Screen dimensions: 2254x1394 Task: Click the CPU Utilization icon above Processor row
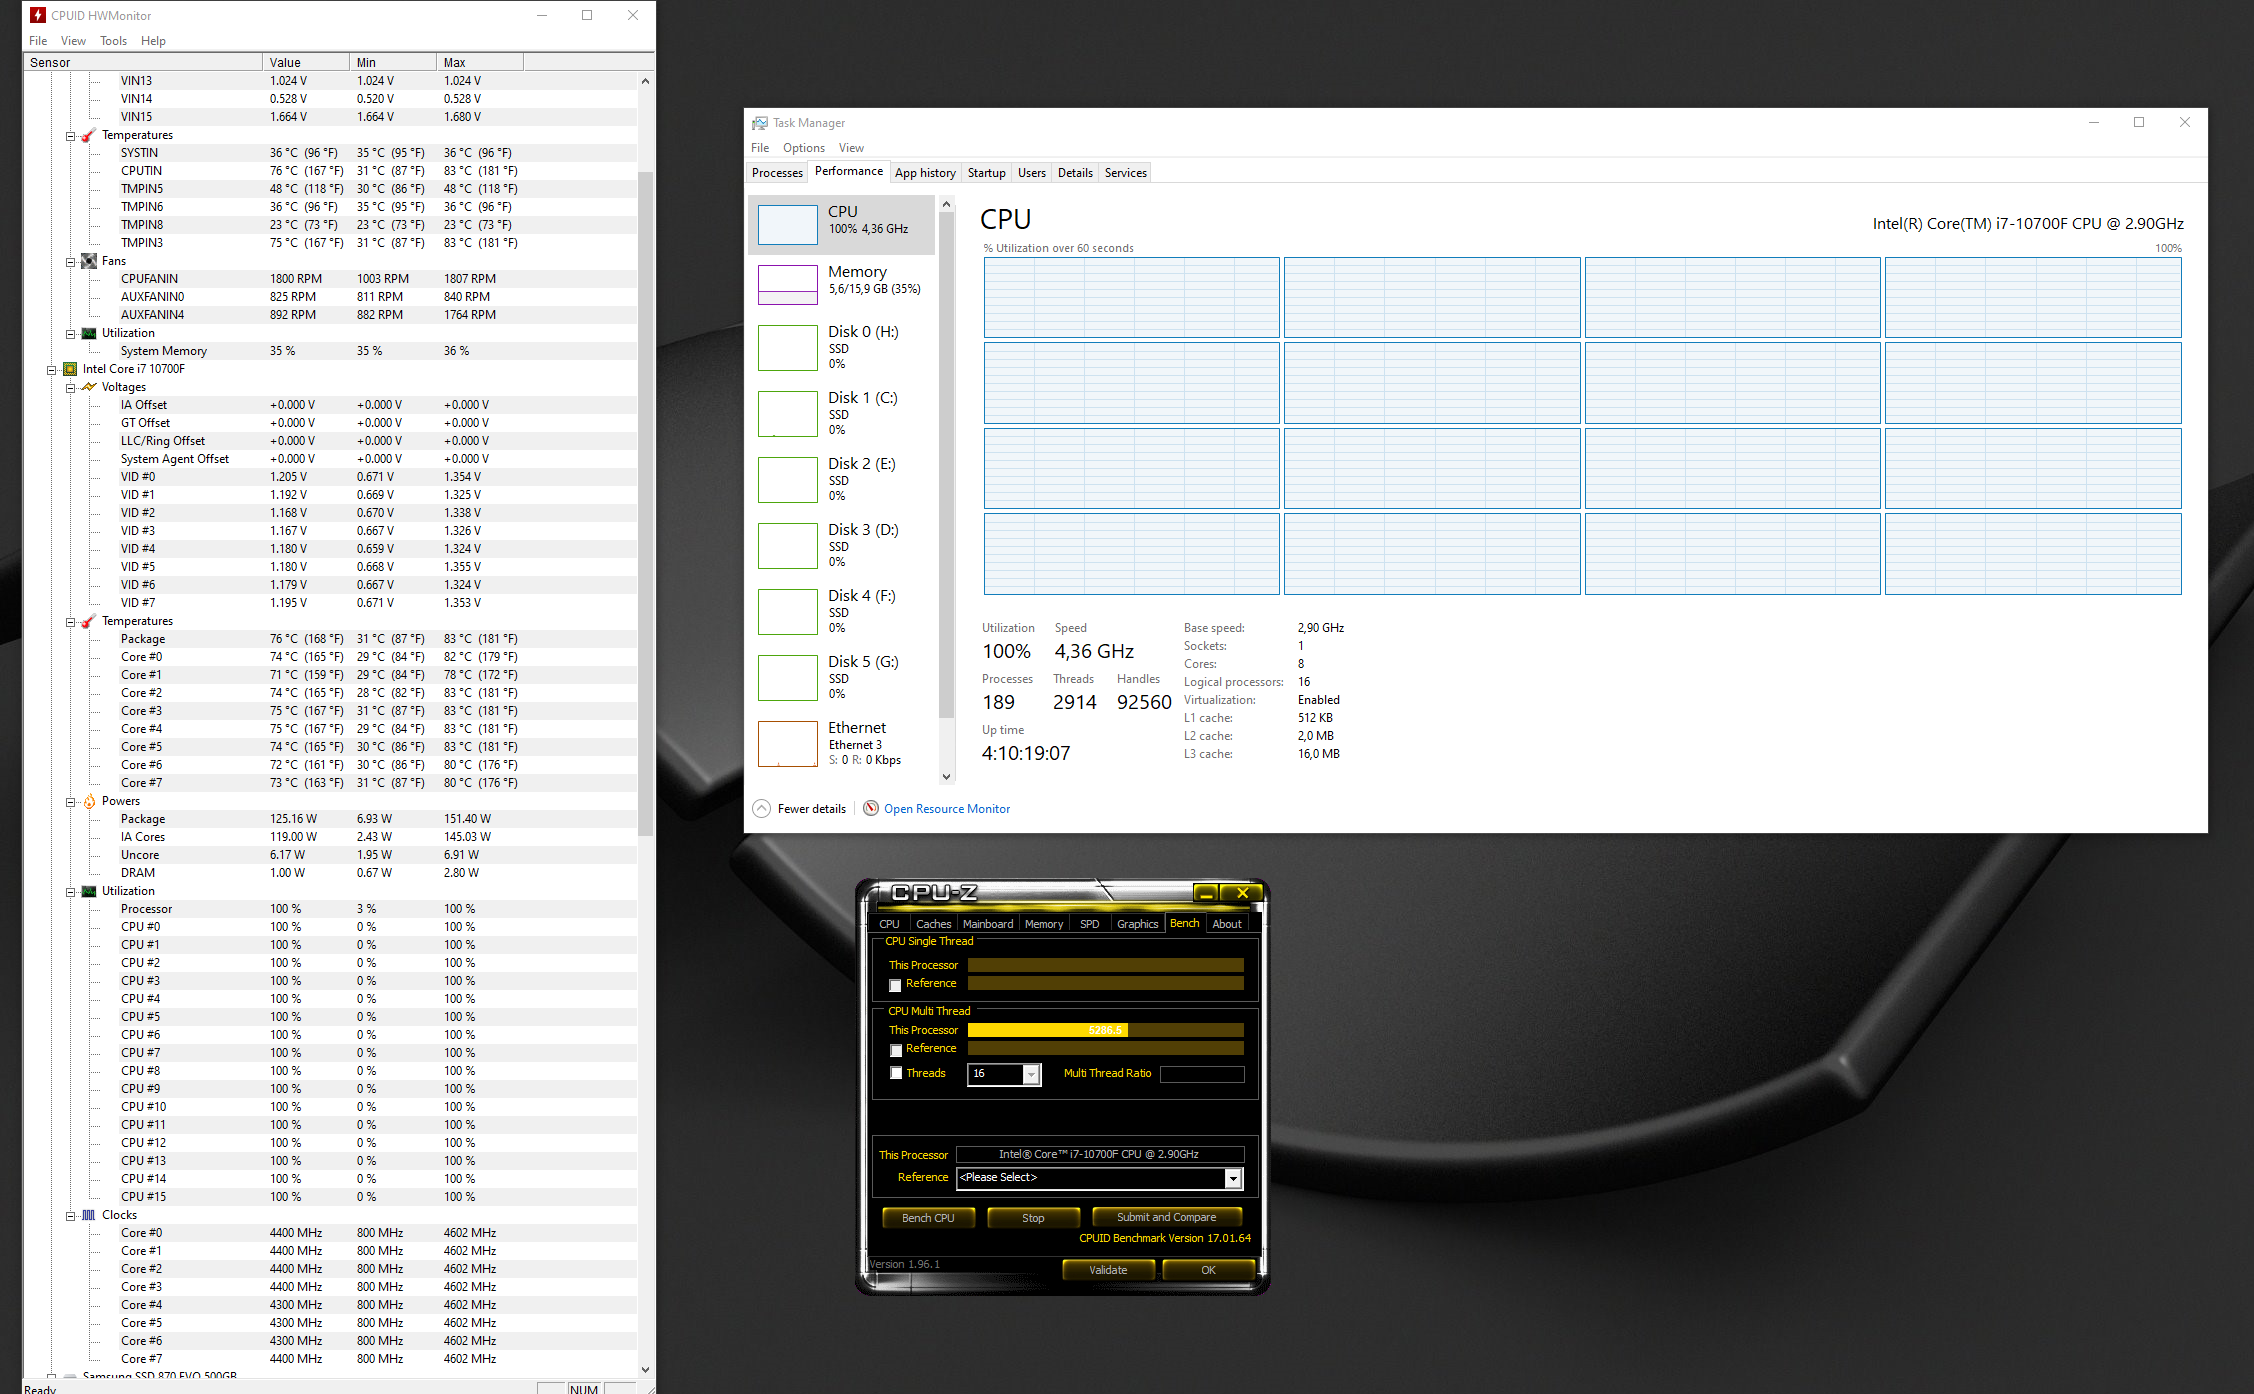[x=89, y=891]
